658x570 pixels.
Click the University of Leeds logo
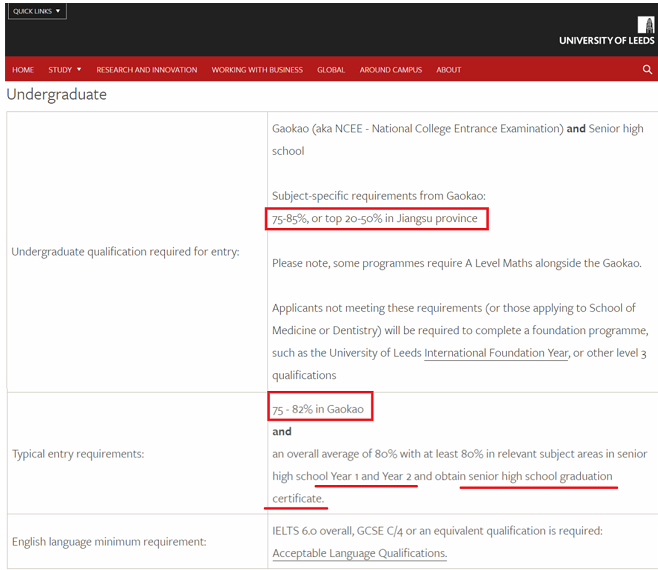pos(607,31)
